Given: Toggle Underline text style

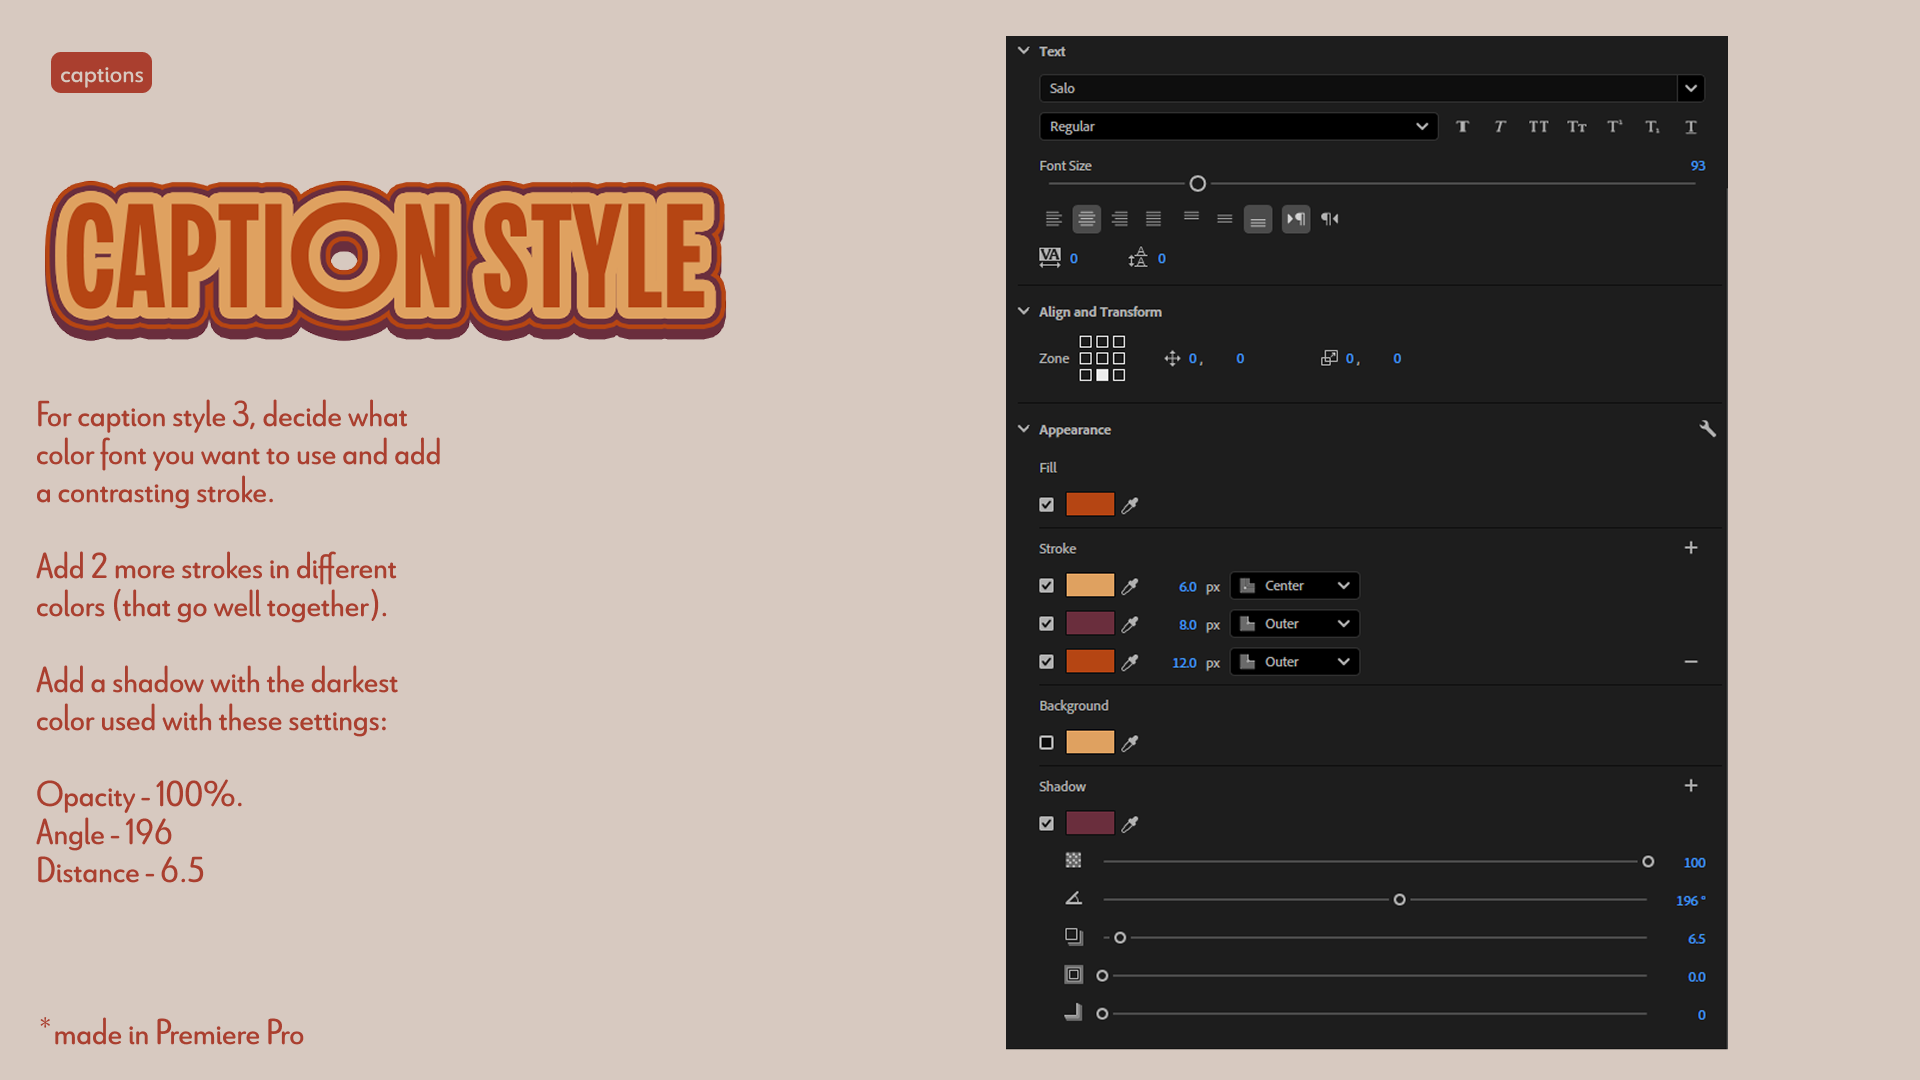Looking at the screenshot, I should (1691, 127).
